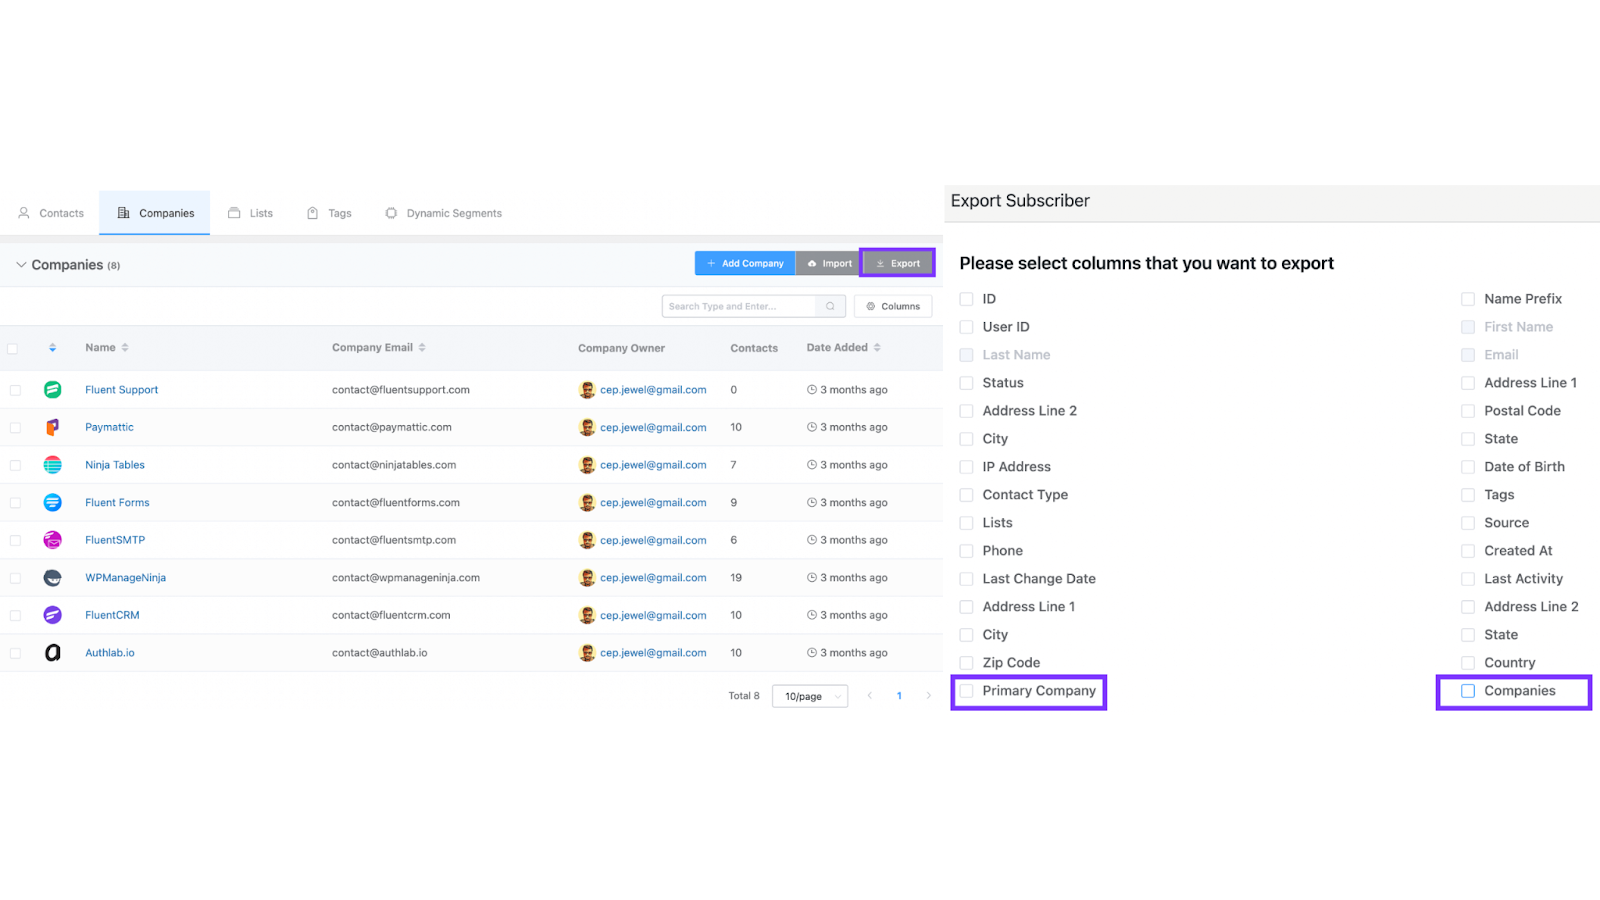Click the WPManageNinja company logo icon
Image resolution: width=1600 pixels, height=900 pixels.
coord(53,578)
